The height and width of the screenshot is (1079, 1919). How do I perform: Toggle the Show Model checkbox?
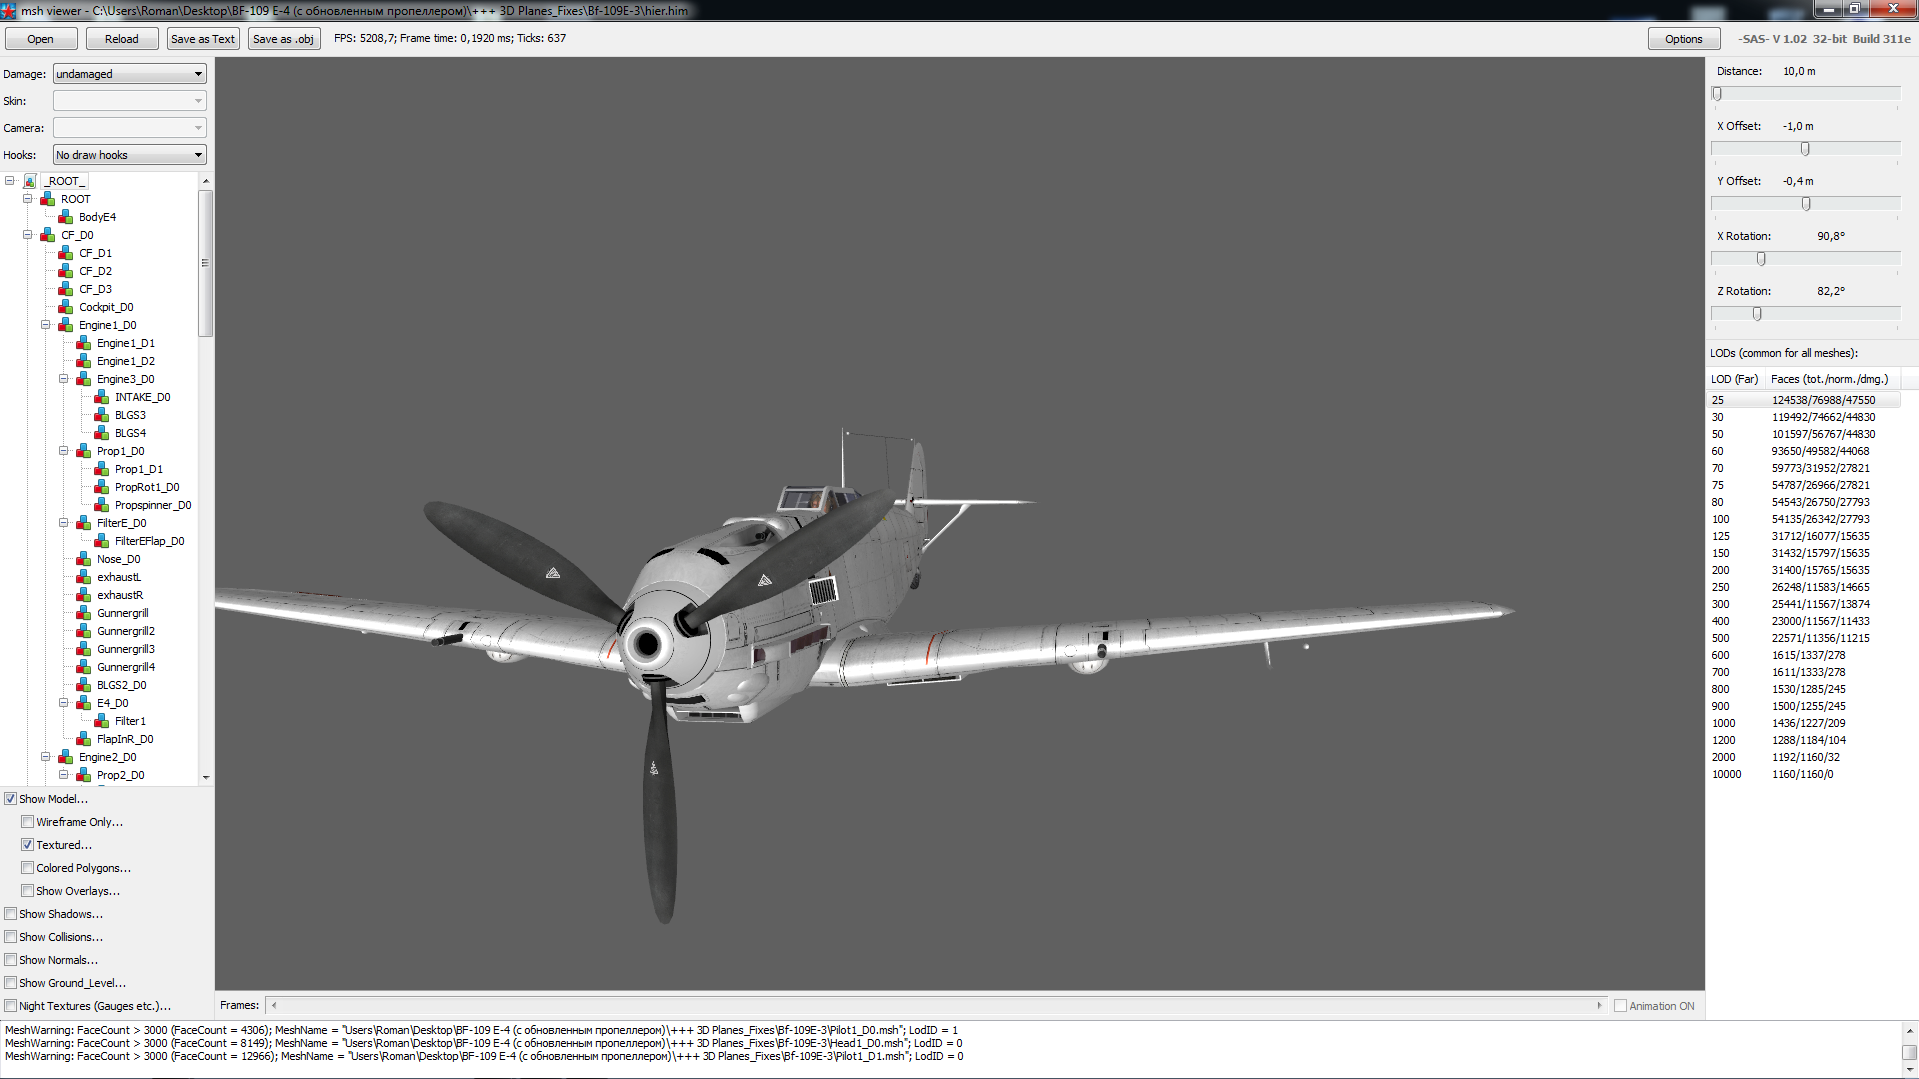[x=11, y=799]
